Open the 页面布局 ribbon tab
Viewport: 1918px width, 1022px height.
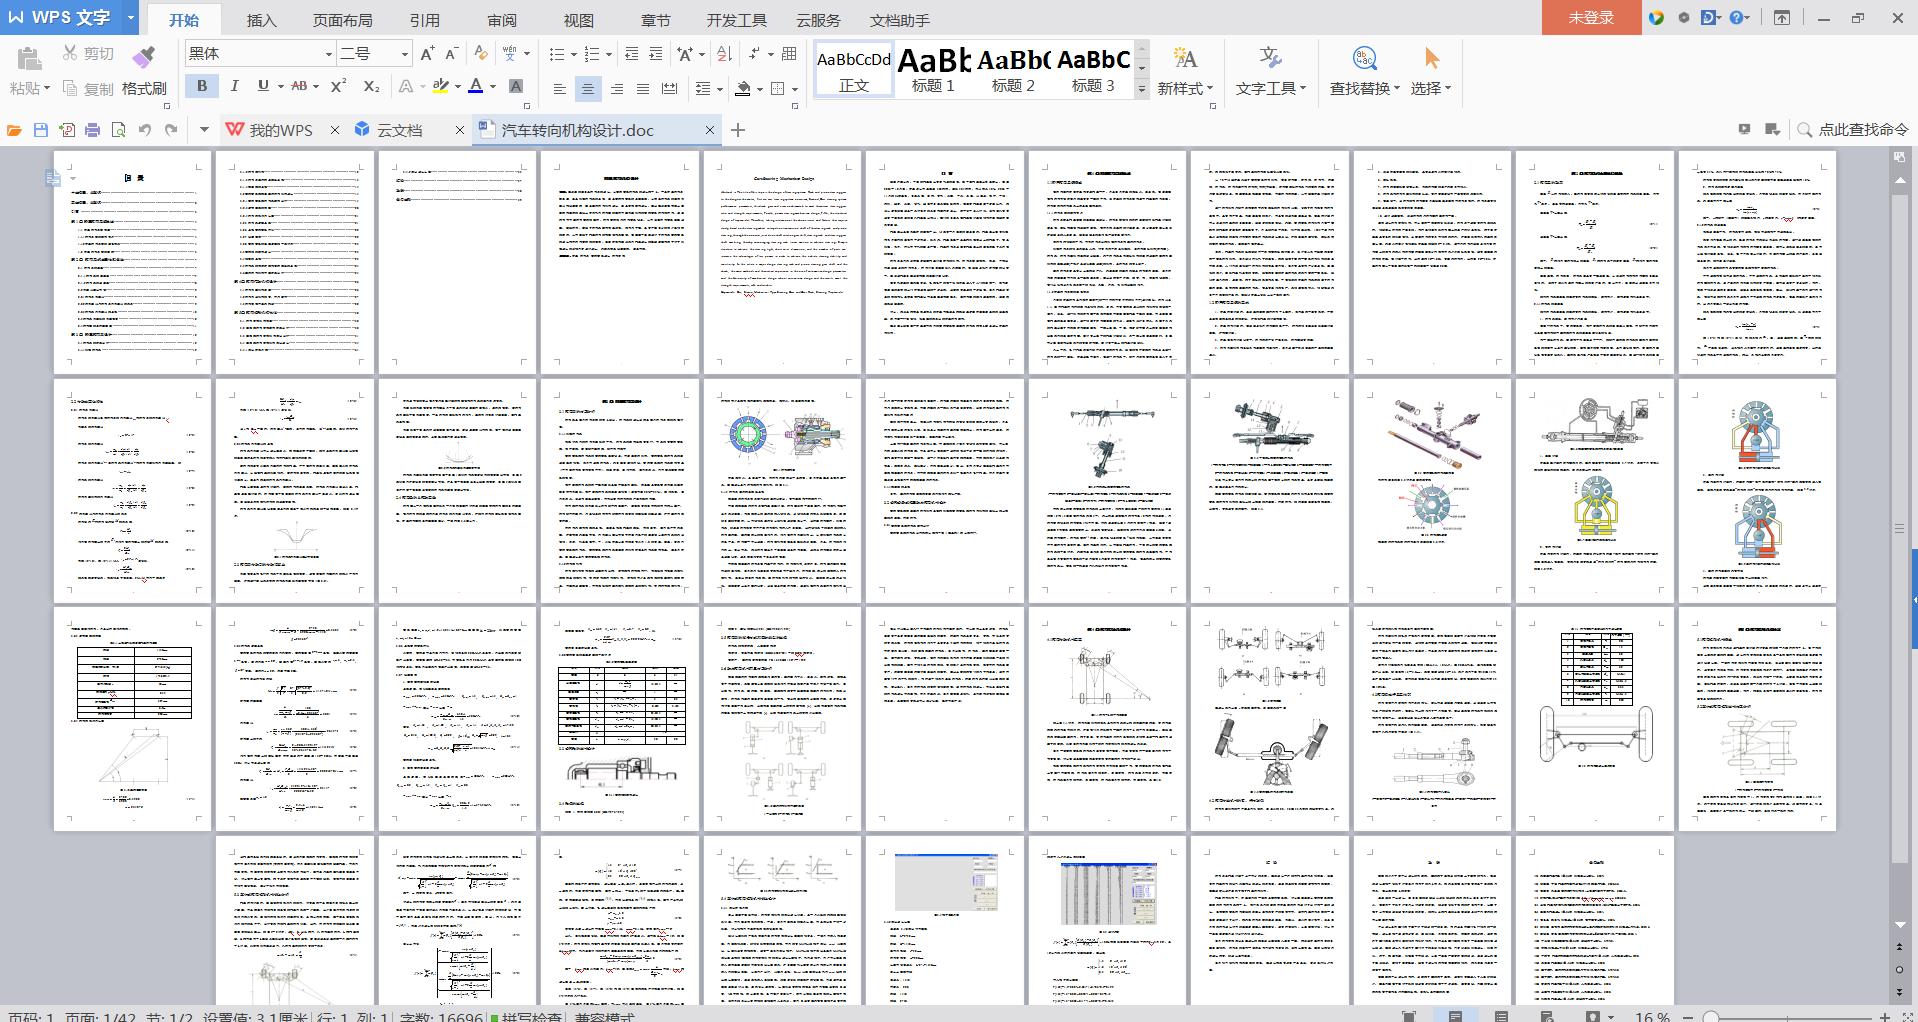[x=343, y=20]
